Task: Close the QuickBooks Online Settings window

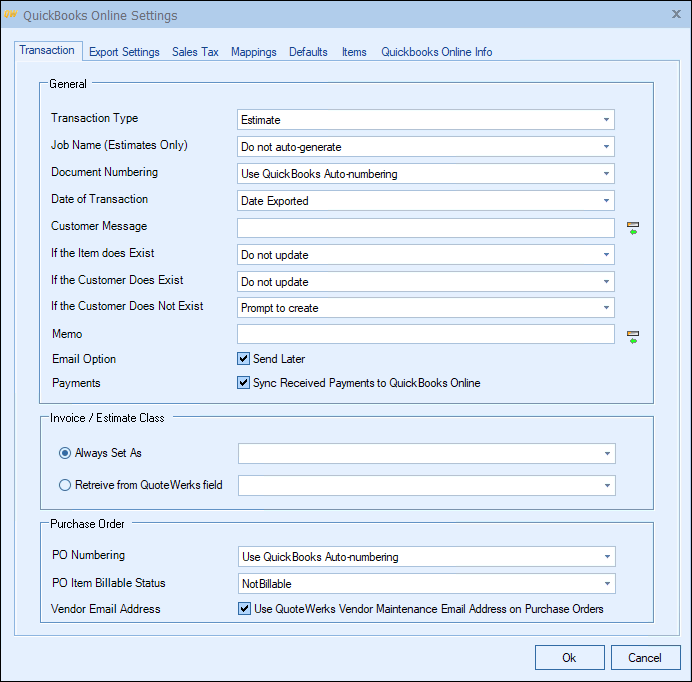Action: coord(676,15)
